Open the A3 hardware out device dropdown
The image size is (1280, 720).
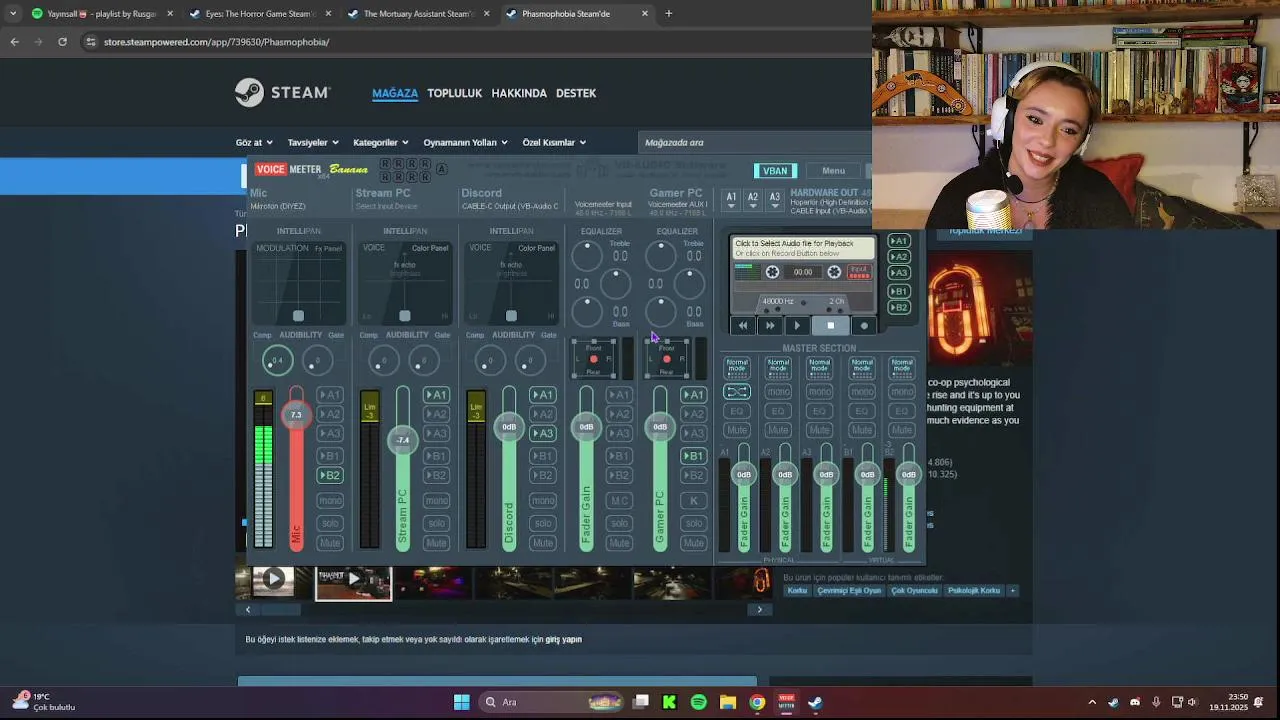tap(775, 199)
